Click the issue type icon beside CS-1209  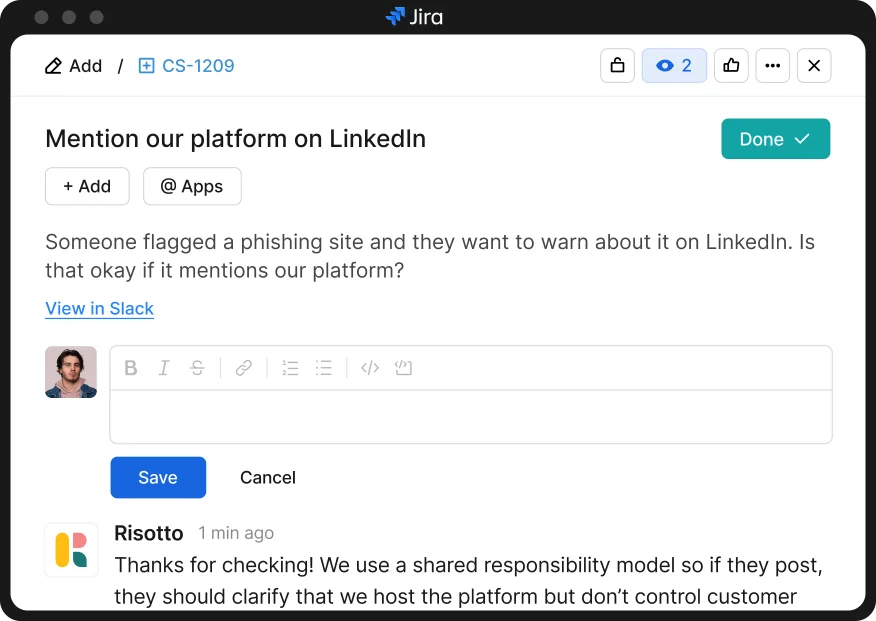coord(146,66)
